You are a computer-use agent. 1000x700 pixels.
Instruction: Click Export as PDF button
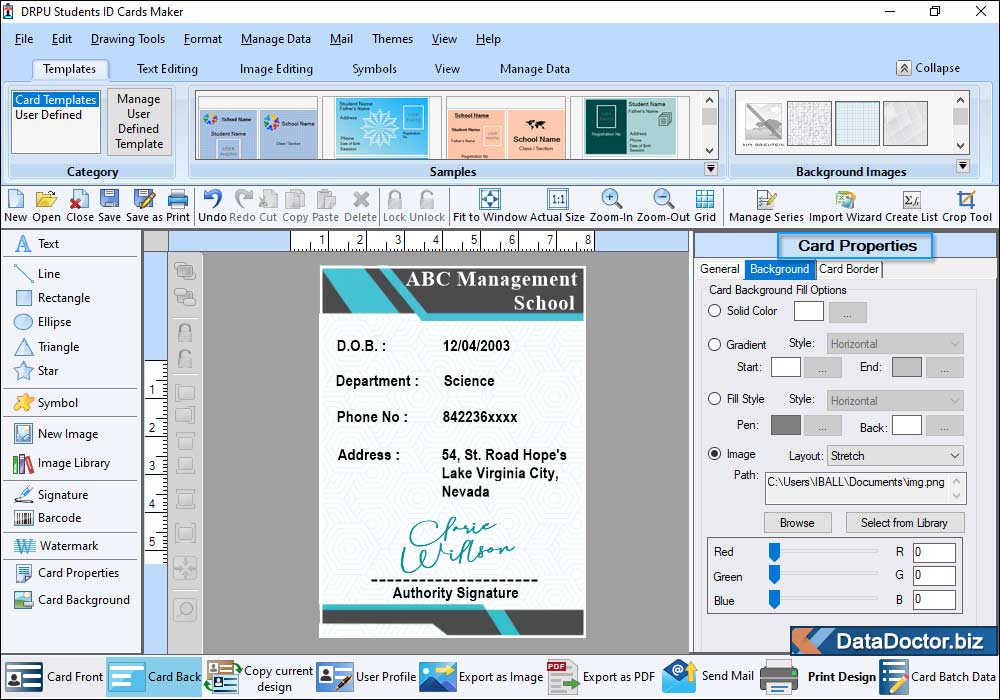(x=601, y=676)
